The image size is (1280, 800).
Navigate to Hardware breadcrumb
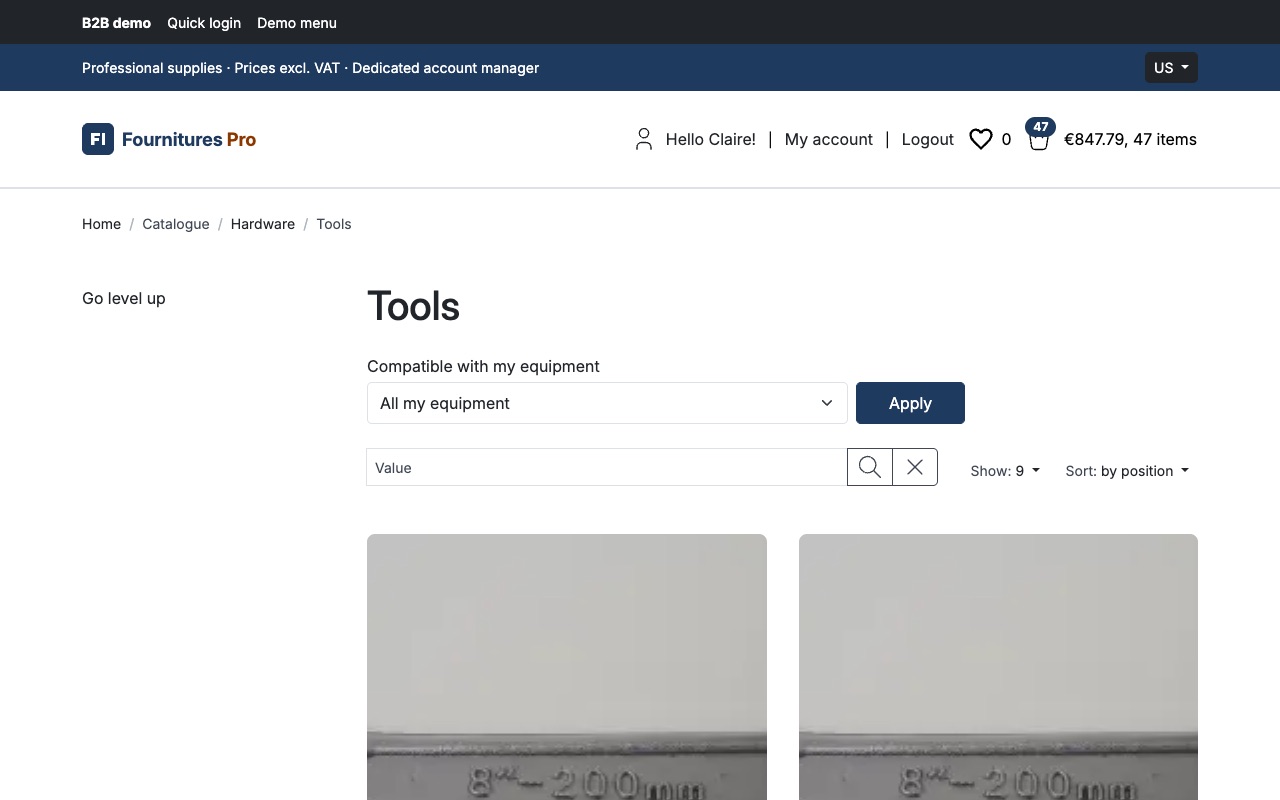point(263,224)
